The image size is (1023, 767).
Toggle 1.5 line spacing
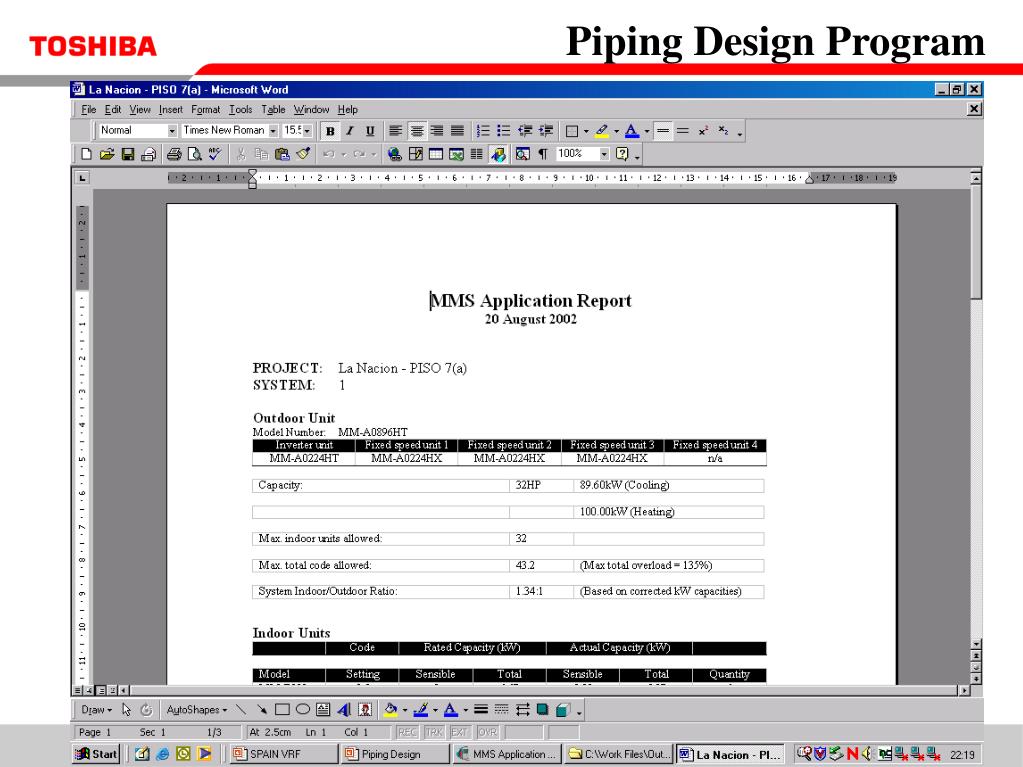tap(683, 131)
